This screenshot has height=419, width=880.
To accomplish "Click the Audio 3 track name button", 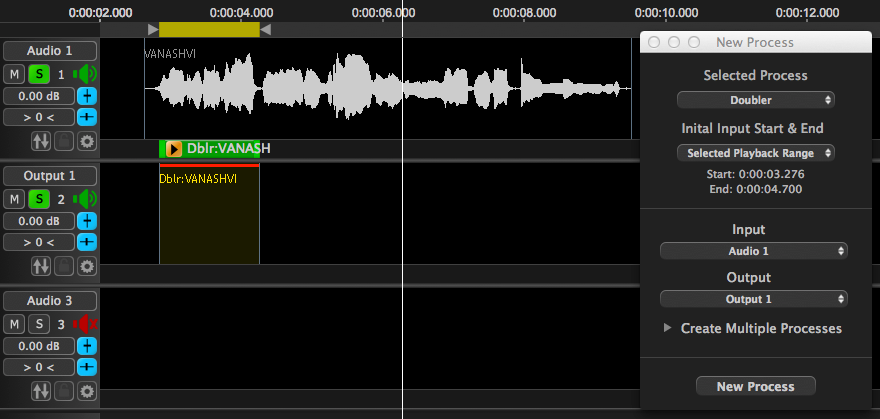I will [50, 301].
